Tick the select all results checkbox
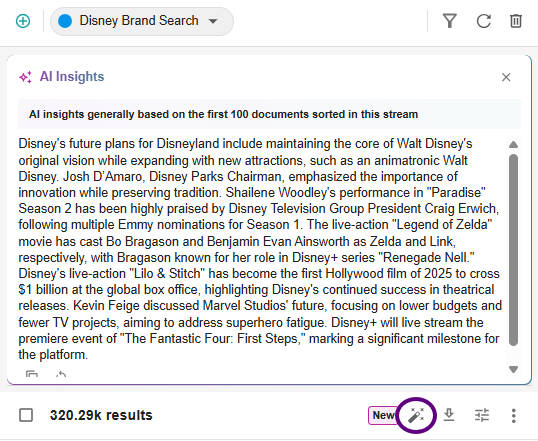The height and width of the screenshot is (441, 538). [x=26, y=415]
